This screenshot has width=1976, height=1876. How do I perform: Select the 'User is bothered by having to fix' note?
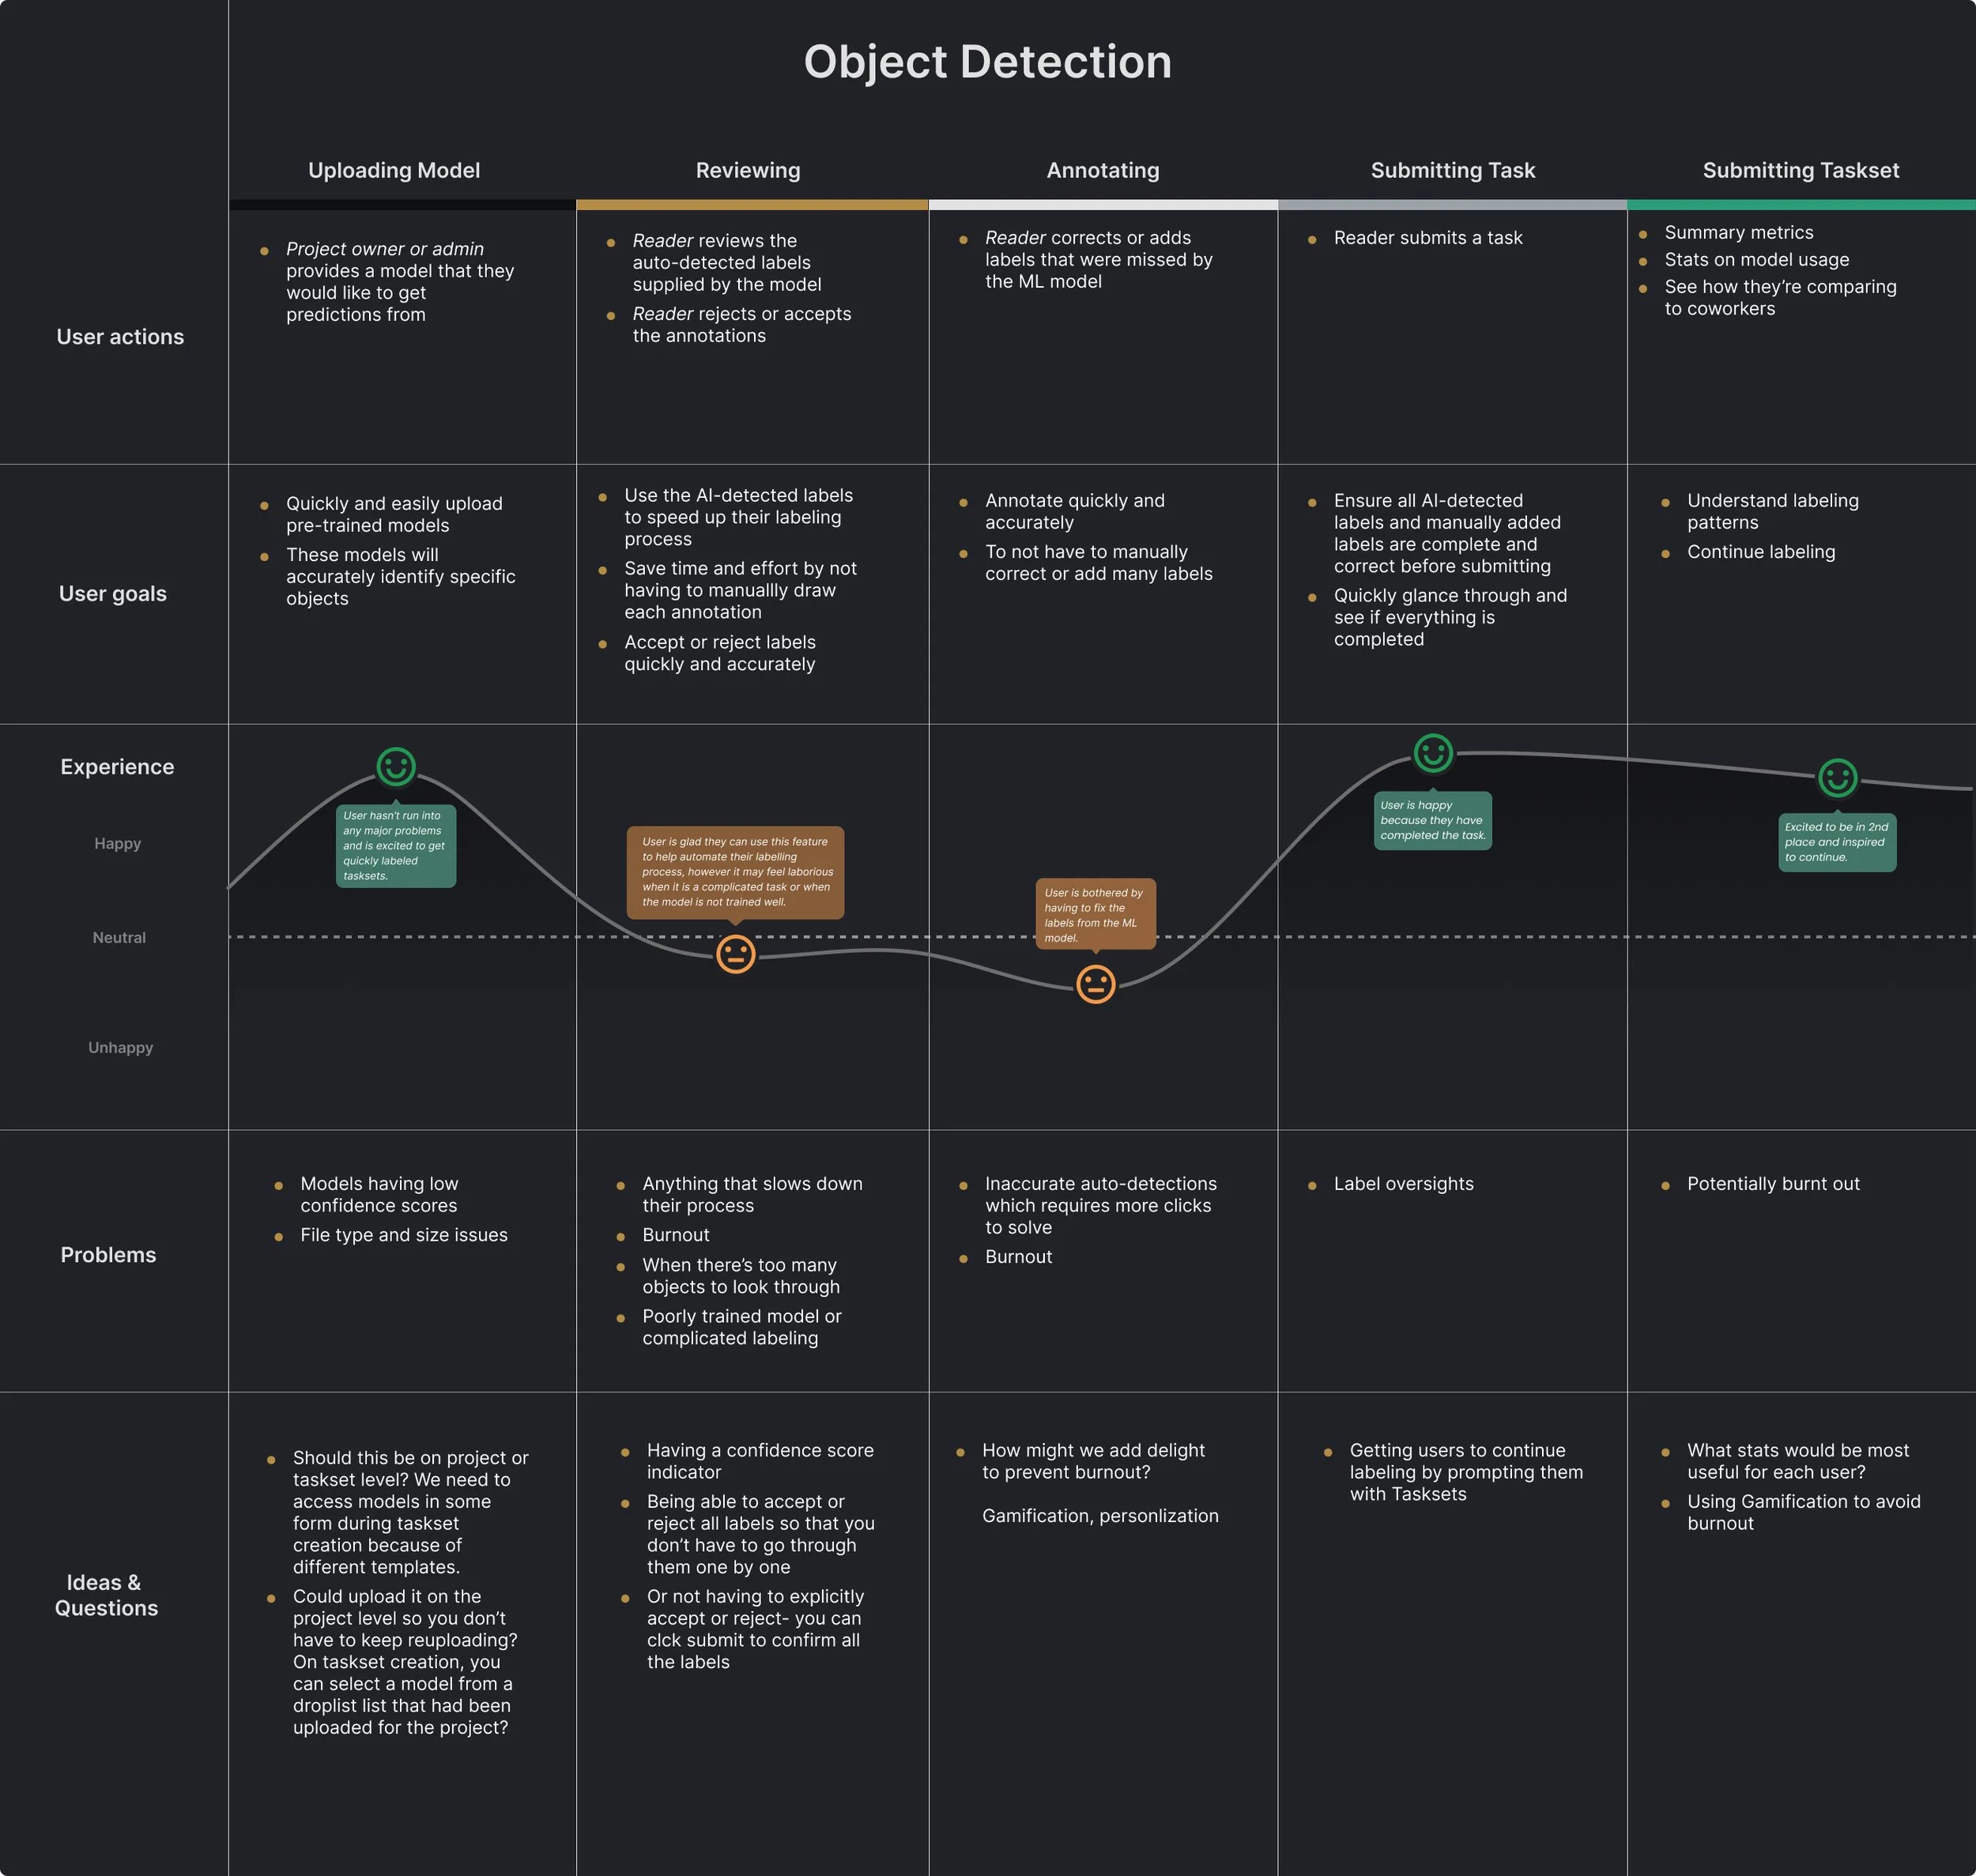[x=1095, y=916]
